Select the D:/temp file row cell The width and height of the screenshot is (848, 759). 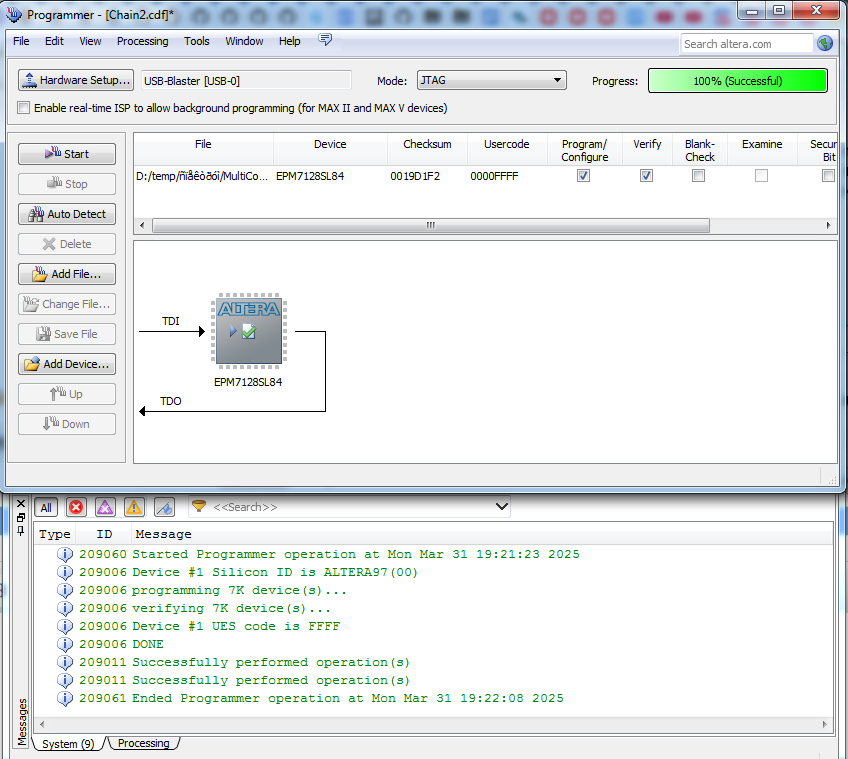coord(202,176)
